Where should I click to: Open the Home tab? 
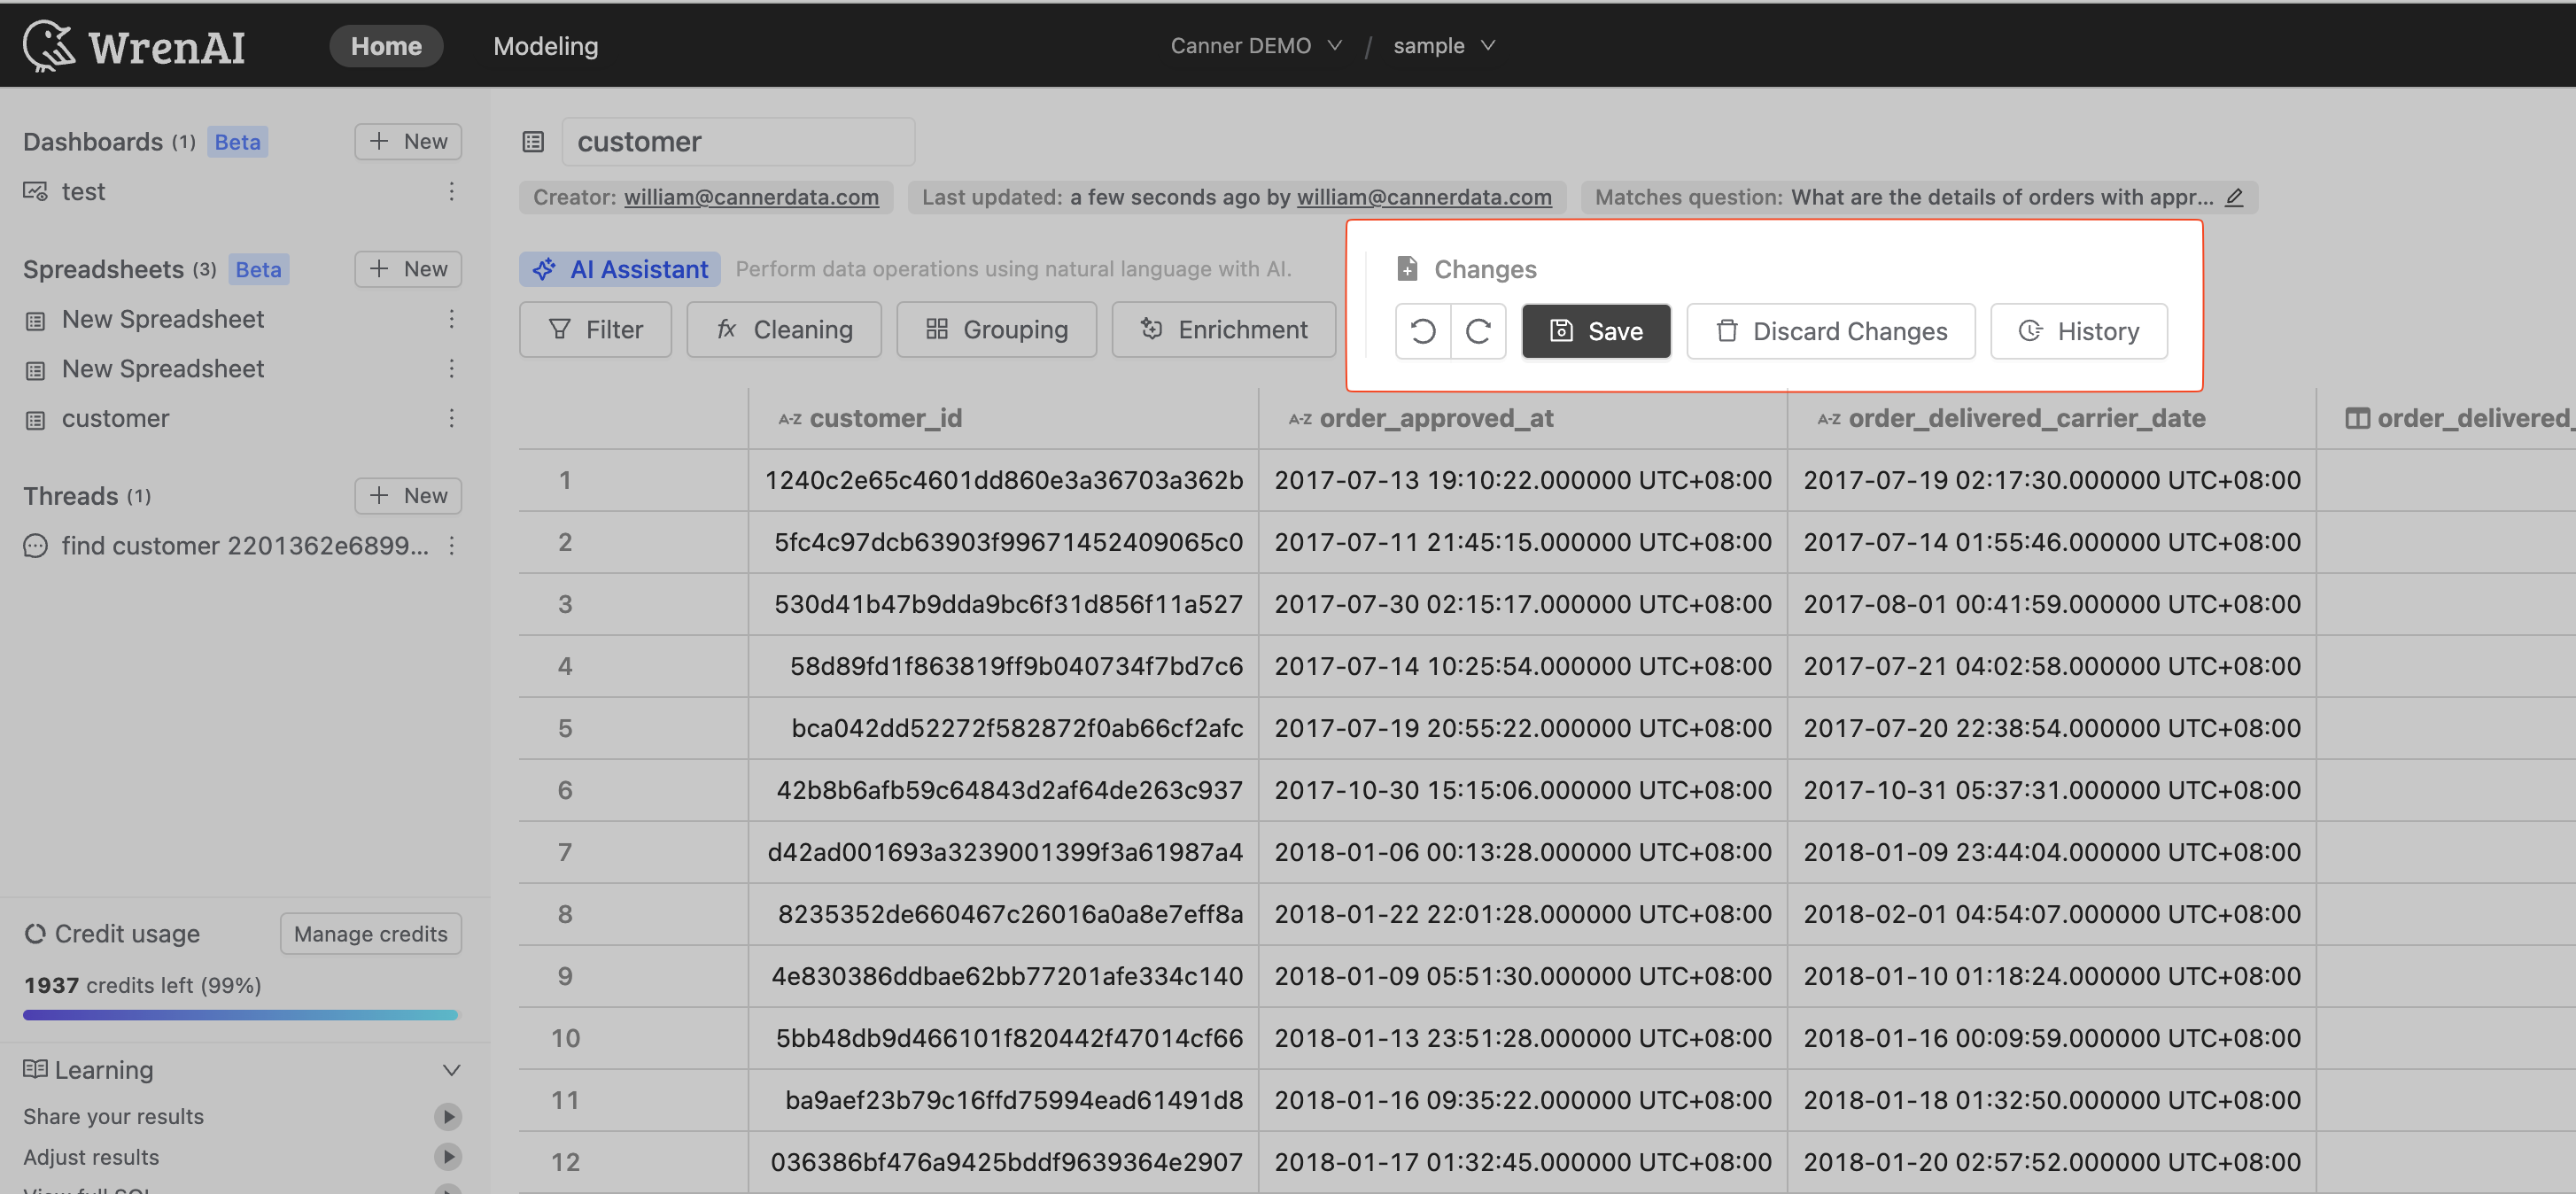point(386,46)
